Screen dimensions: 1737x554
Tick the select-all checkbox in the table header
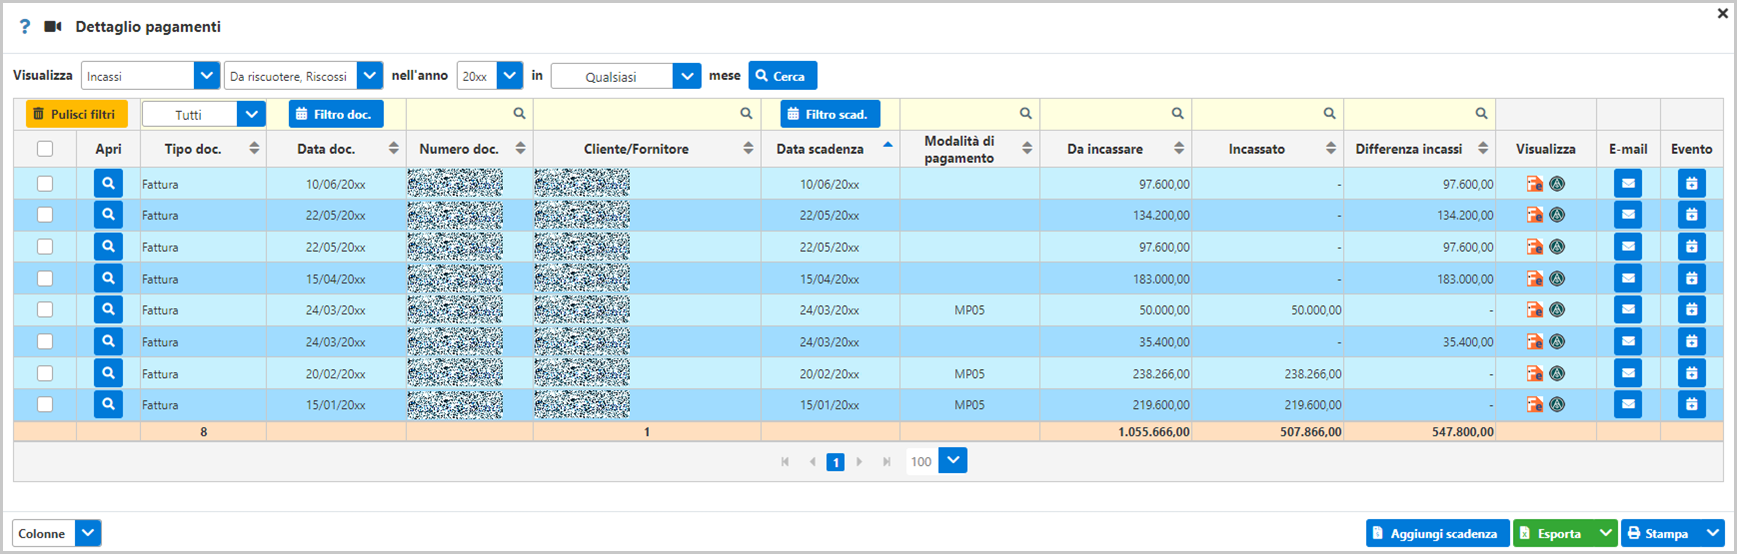45,149
